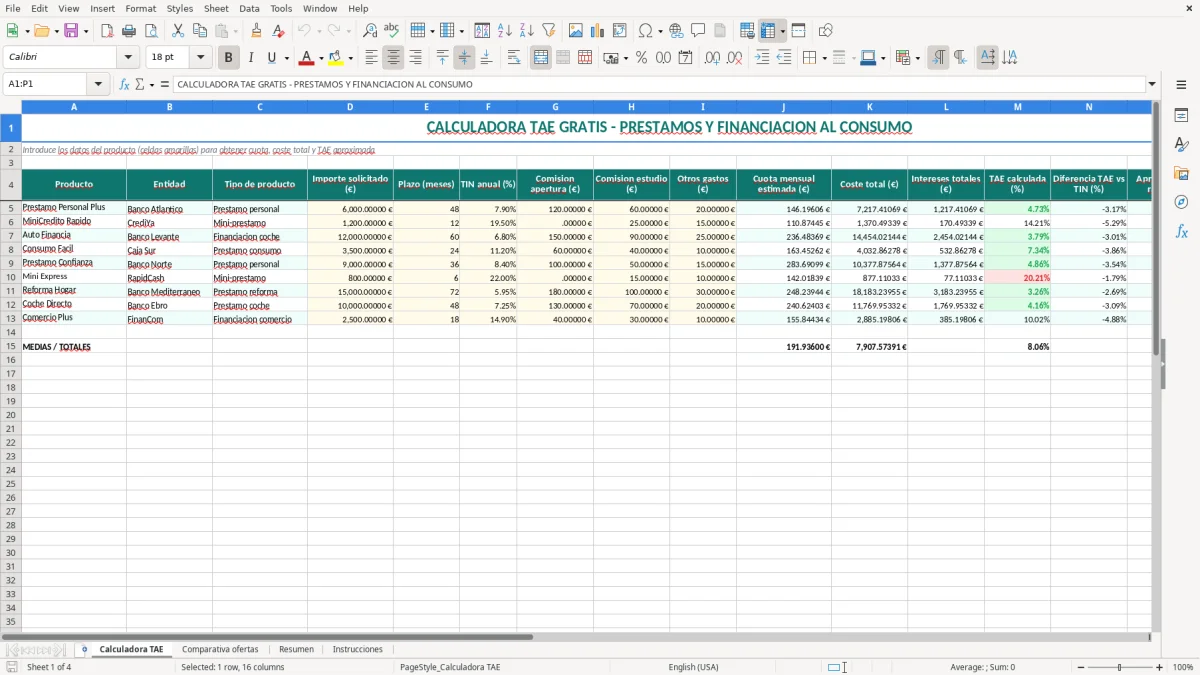Click the Save document icon
Image resolution: width=1200 pixels, height=675 pixels.
(x=71, y=31)
